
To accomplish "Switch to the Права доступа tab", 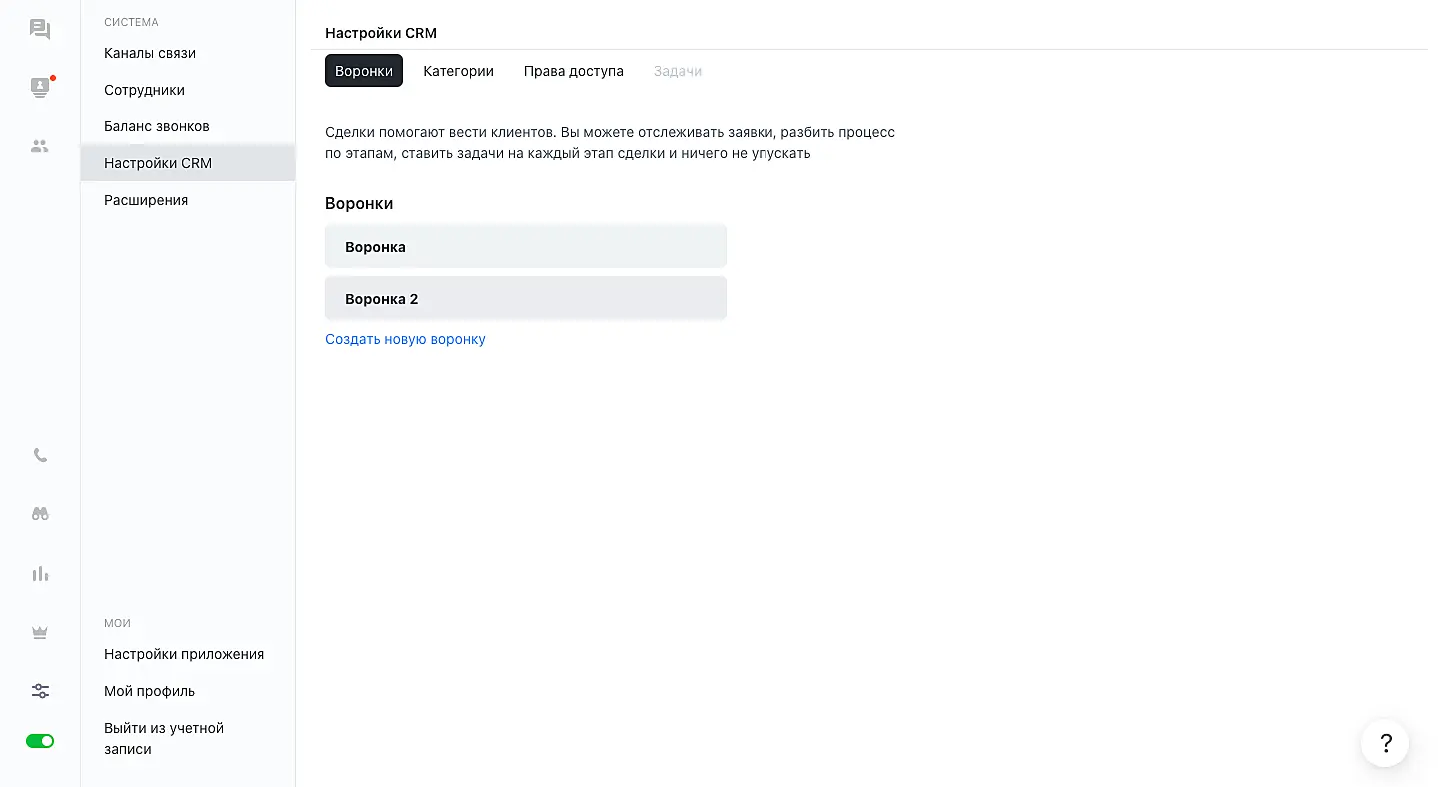I will pyautogui.click(x=573, y=71).
